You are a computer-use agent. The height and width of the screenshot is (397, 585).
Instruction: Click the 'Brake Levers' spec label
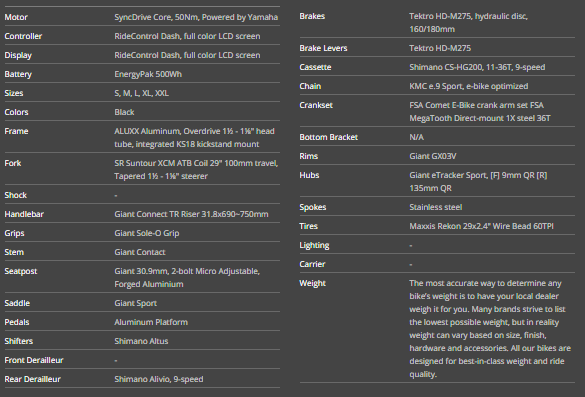[x=323, y=48]
